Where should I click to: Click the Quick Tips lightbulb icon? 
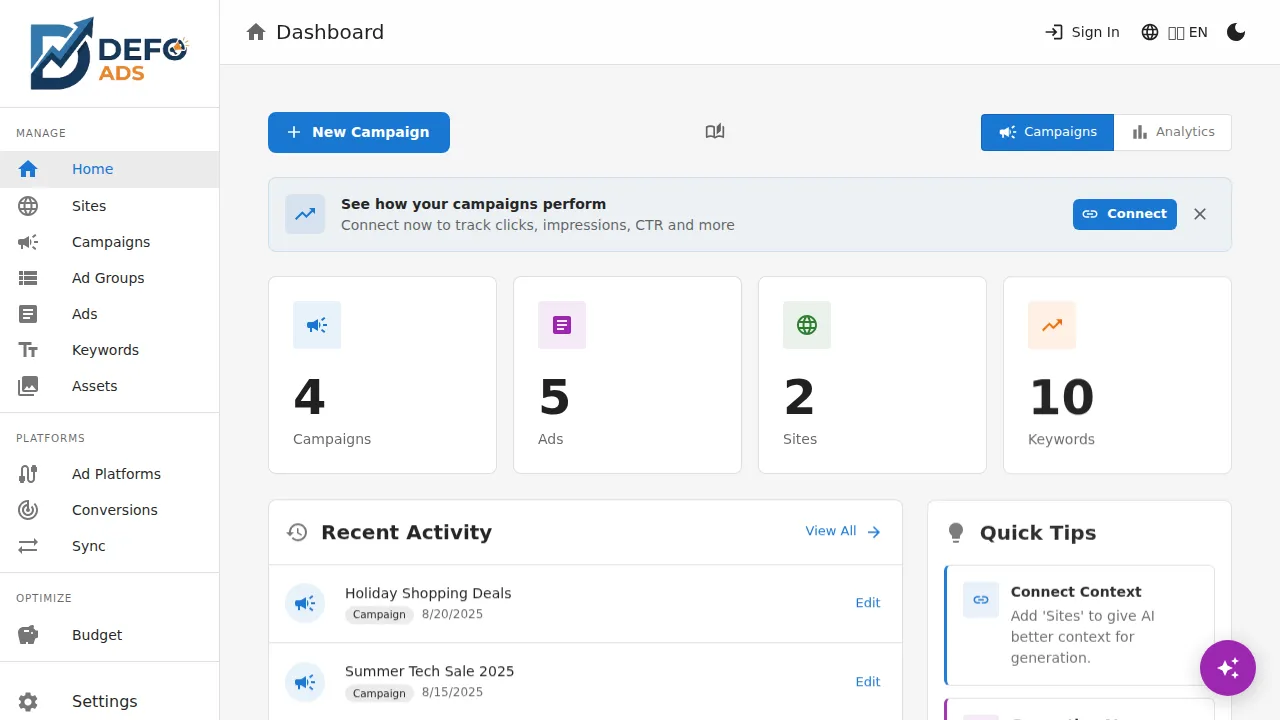(x=956, y=533)
